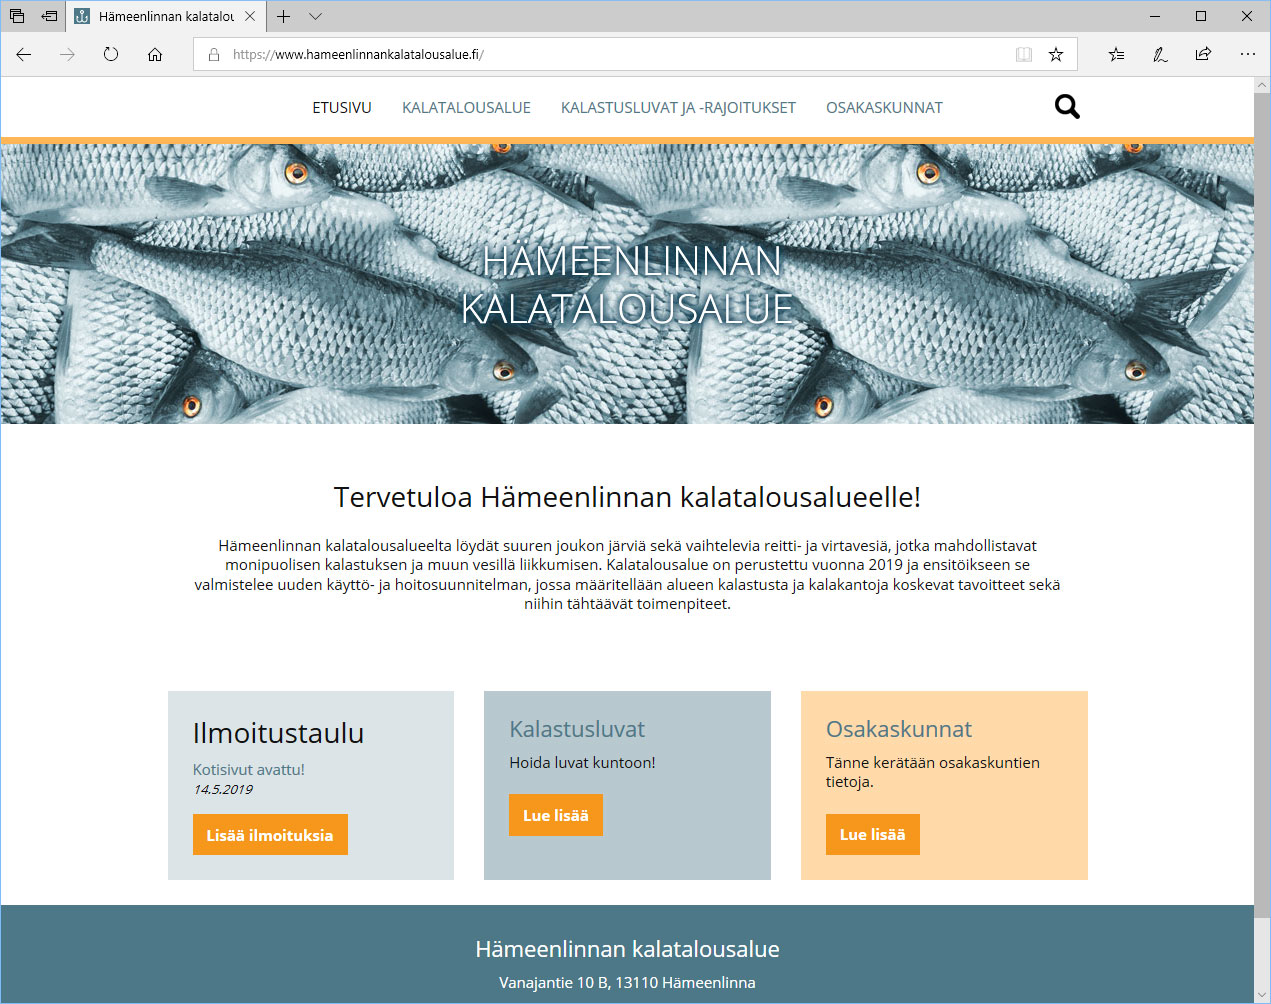The height and width of the screenshot is (1004, 1271).
Task: Click the Ilmoitustaulu heading
Action: pos(278,733)
